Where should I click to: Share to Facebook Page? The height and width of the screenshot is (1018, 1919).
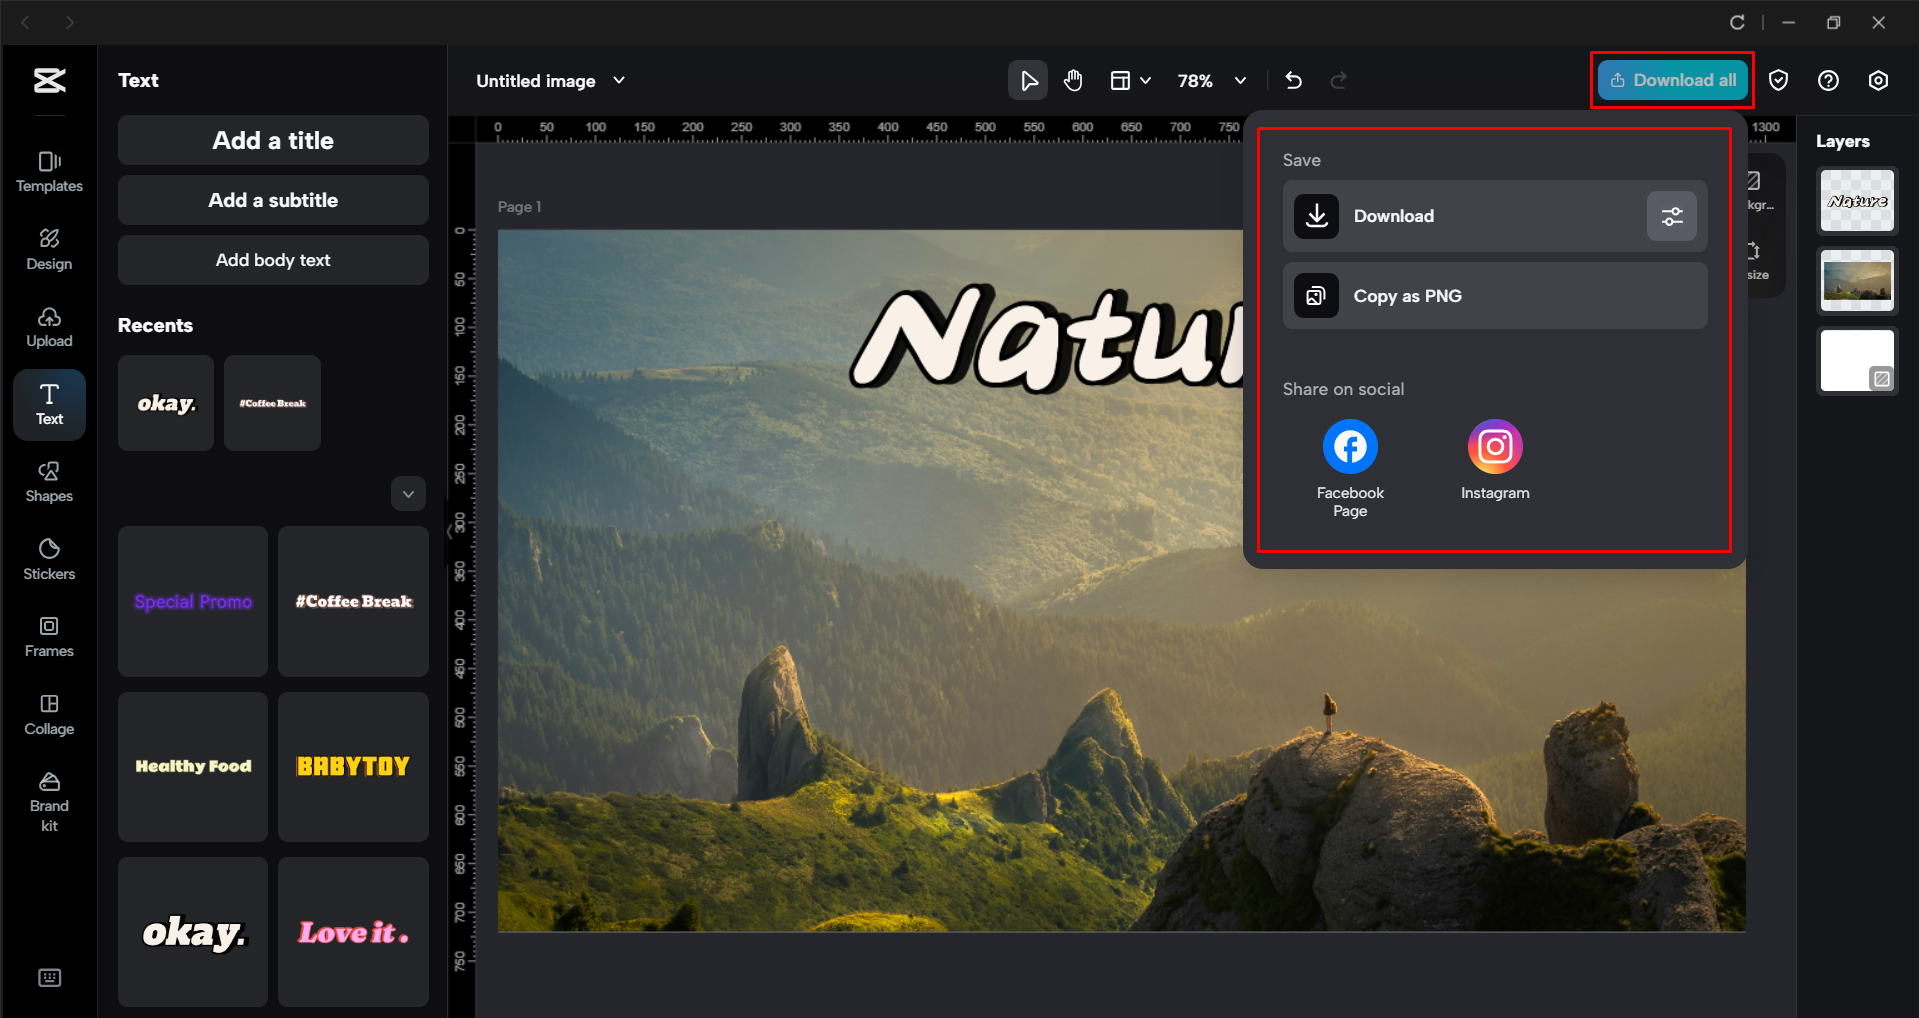(1349, 447)
